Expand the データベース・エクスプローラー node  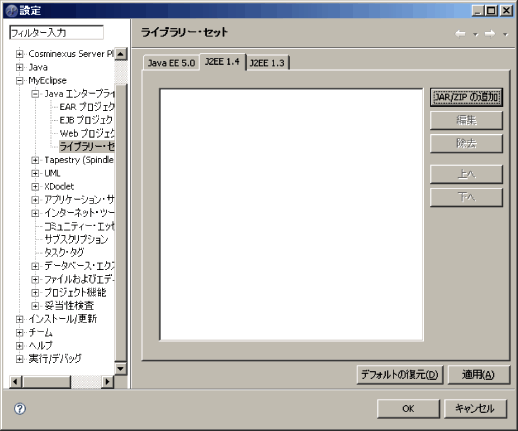click(x=35, y=266)
